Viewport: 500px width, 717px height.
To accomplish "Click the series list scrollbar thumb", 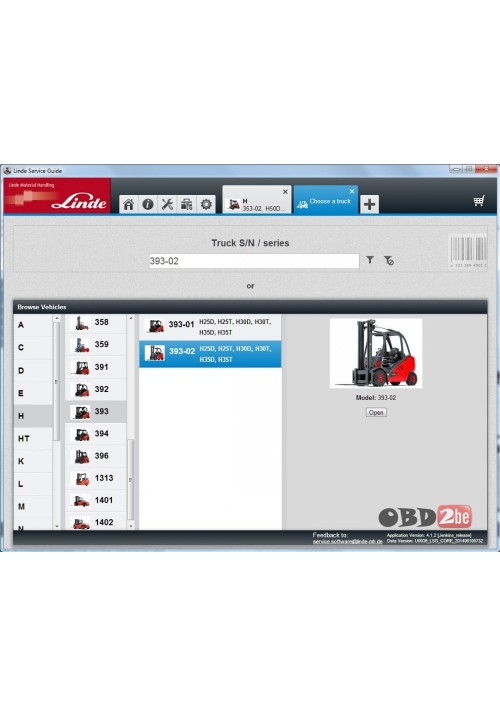I will point(130,479).
